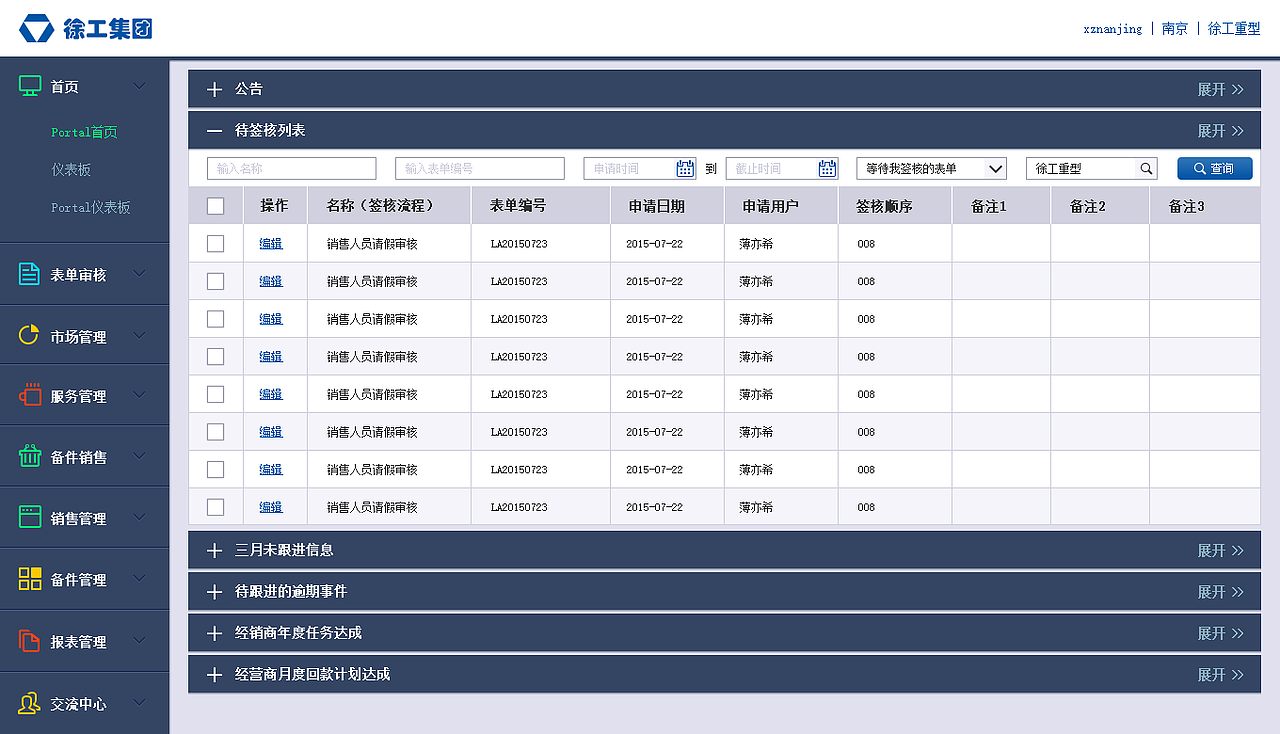
Task: Open 编辑 link on the first row
Action: pyautogui.click(x=271, y=243)
